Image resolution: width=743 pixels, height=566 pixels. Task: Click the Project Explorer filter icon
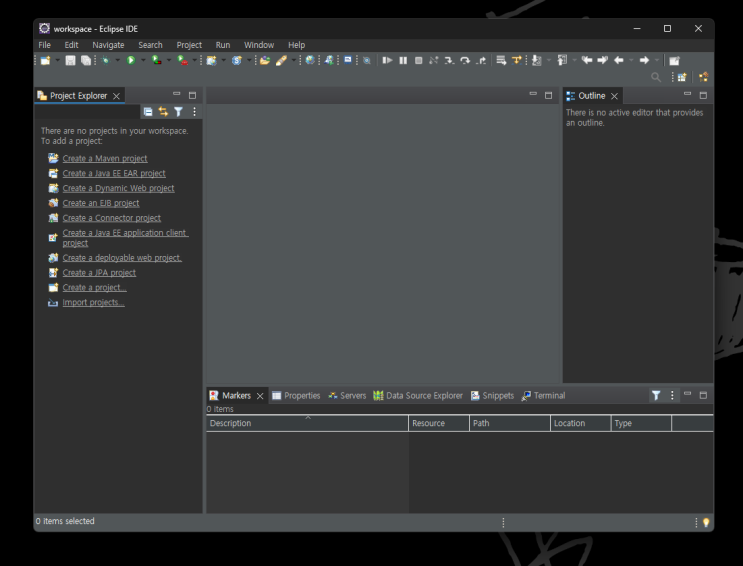[178, 113]
